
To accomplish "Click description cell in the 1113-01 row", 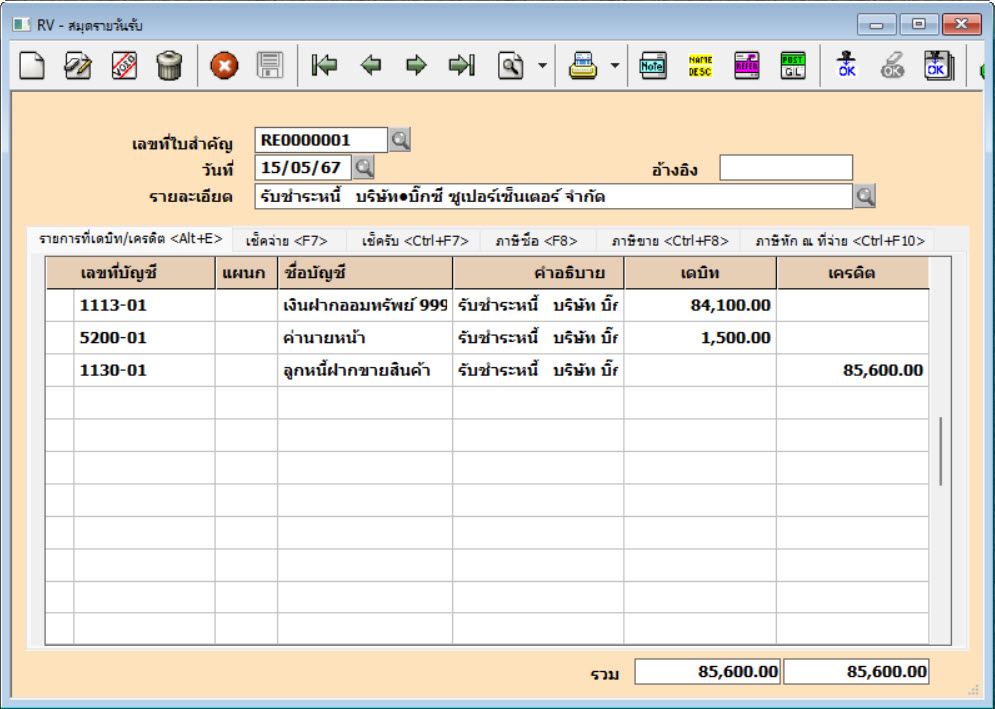I will pyautogui.click(x=538, y=305).
